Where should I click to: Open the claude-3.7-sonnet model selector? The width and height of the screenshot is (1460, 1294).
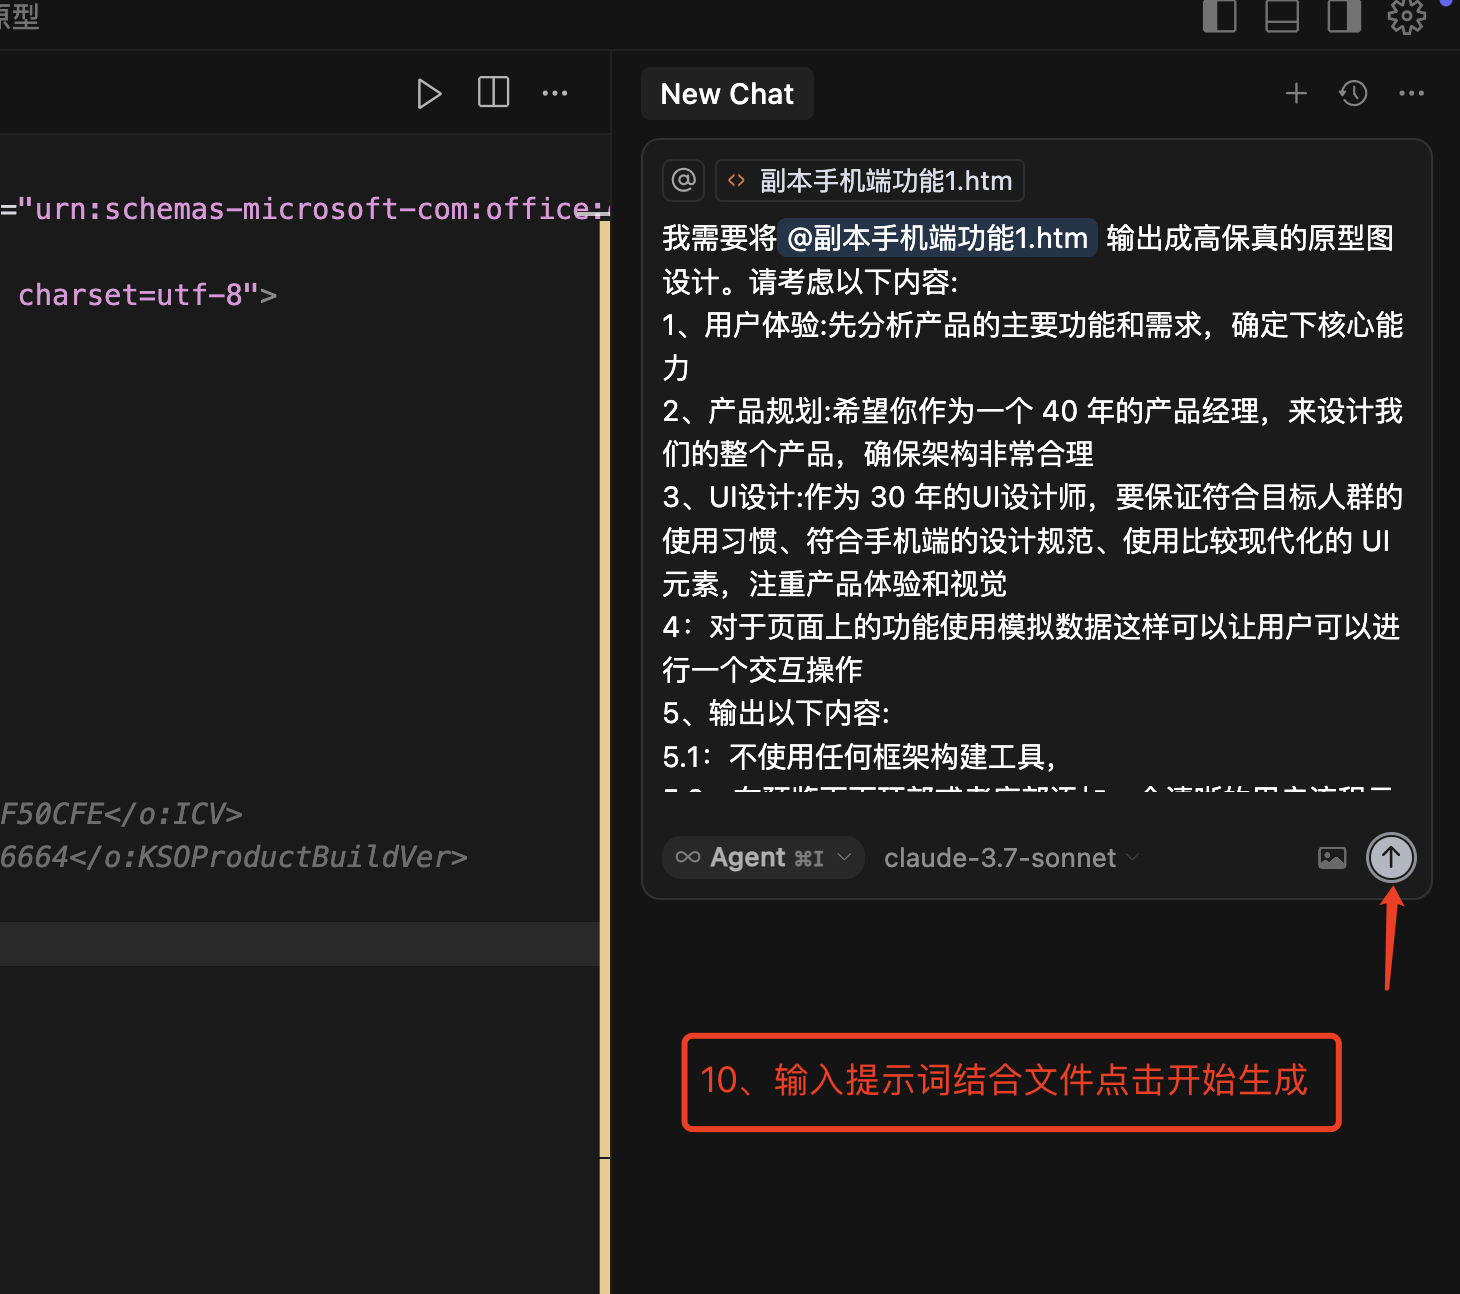[1008, 857]
